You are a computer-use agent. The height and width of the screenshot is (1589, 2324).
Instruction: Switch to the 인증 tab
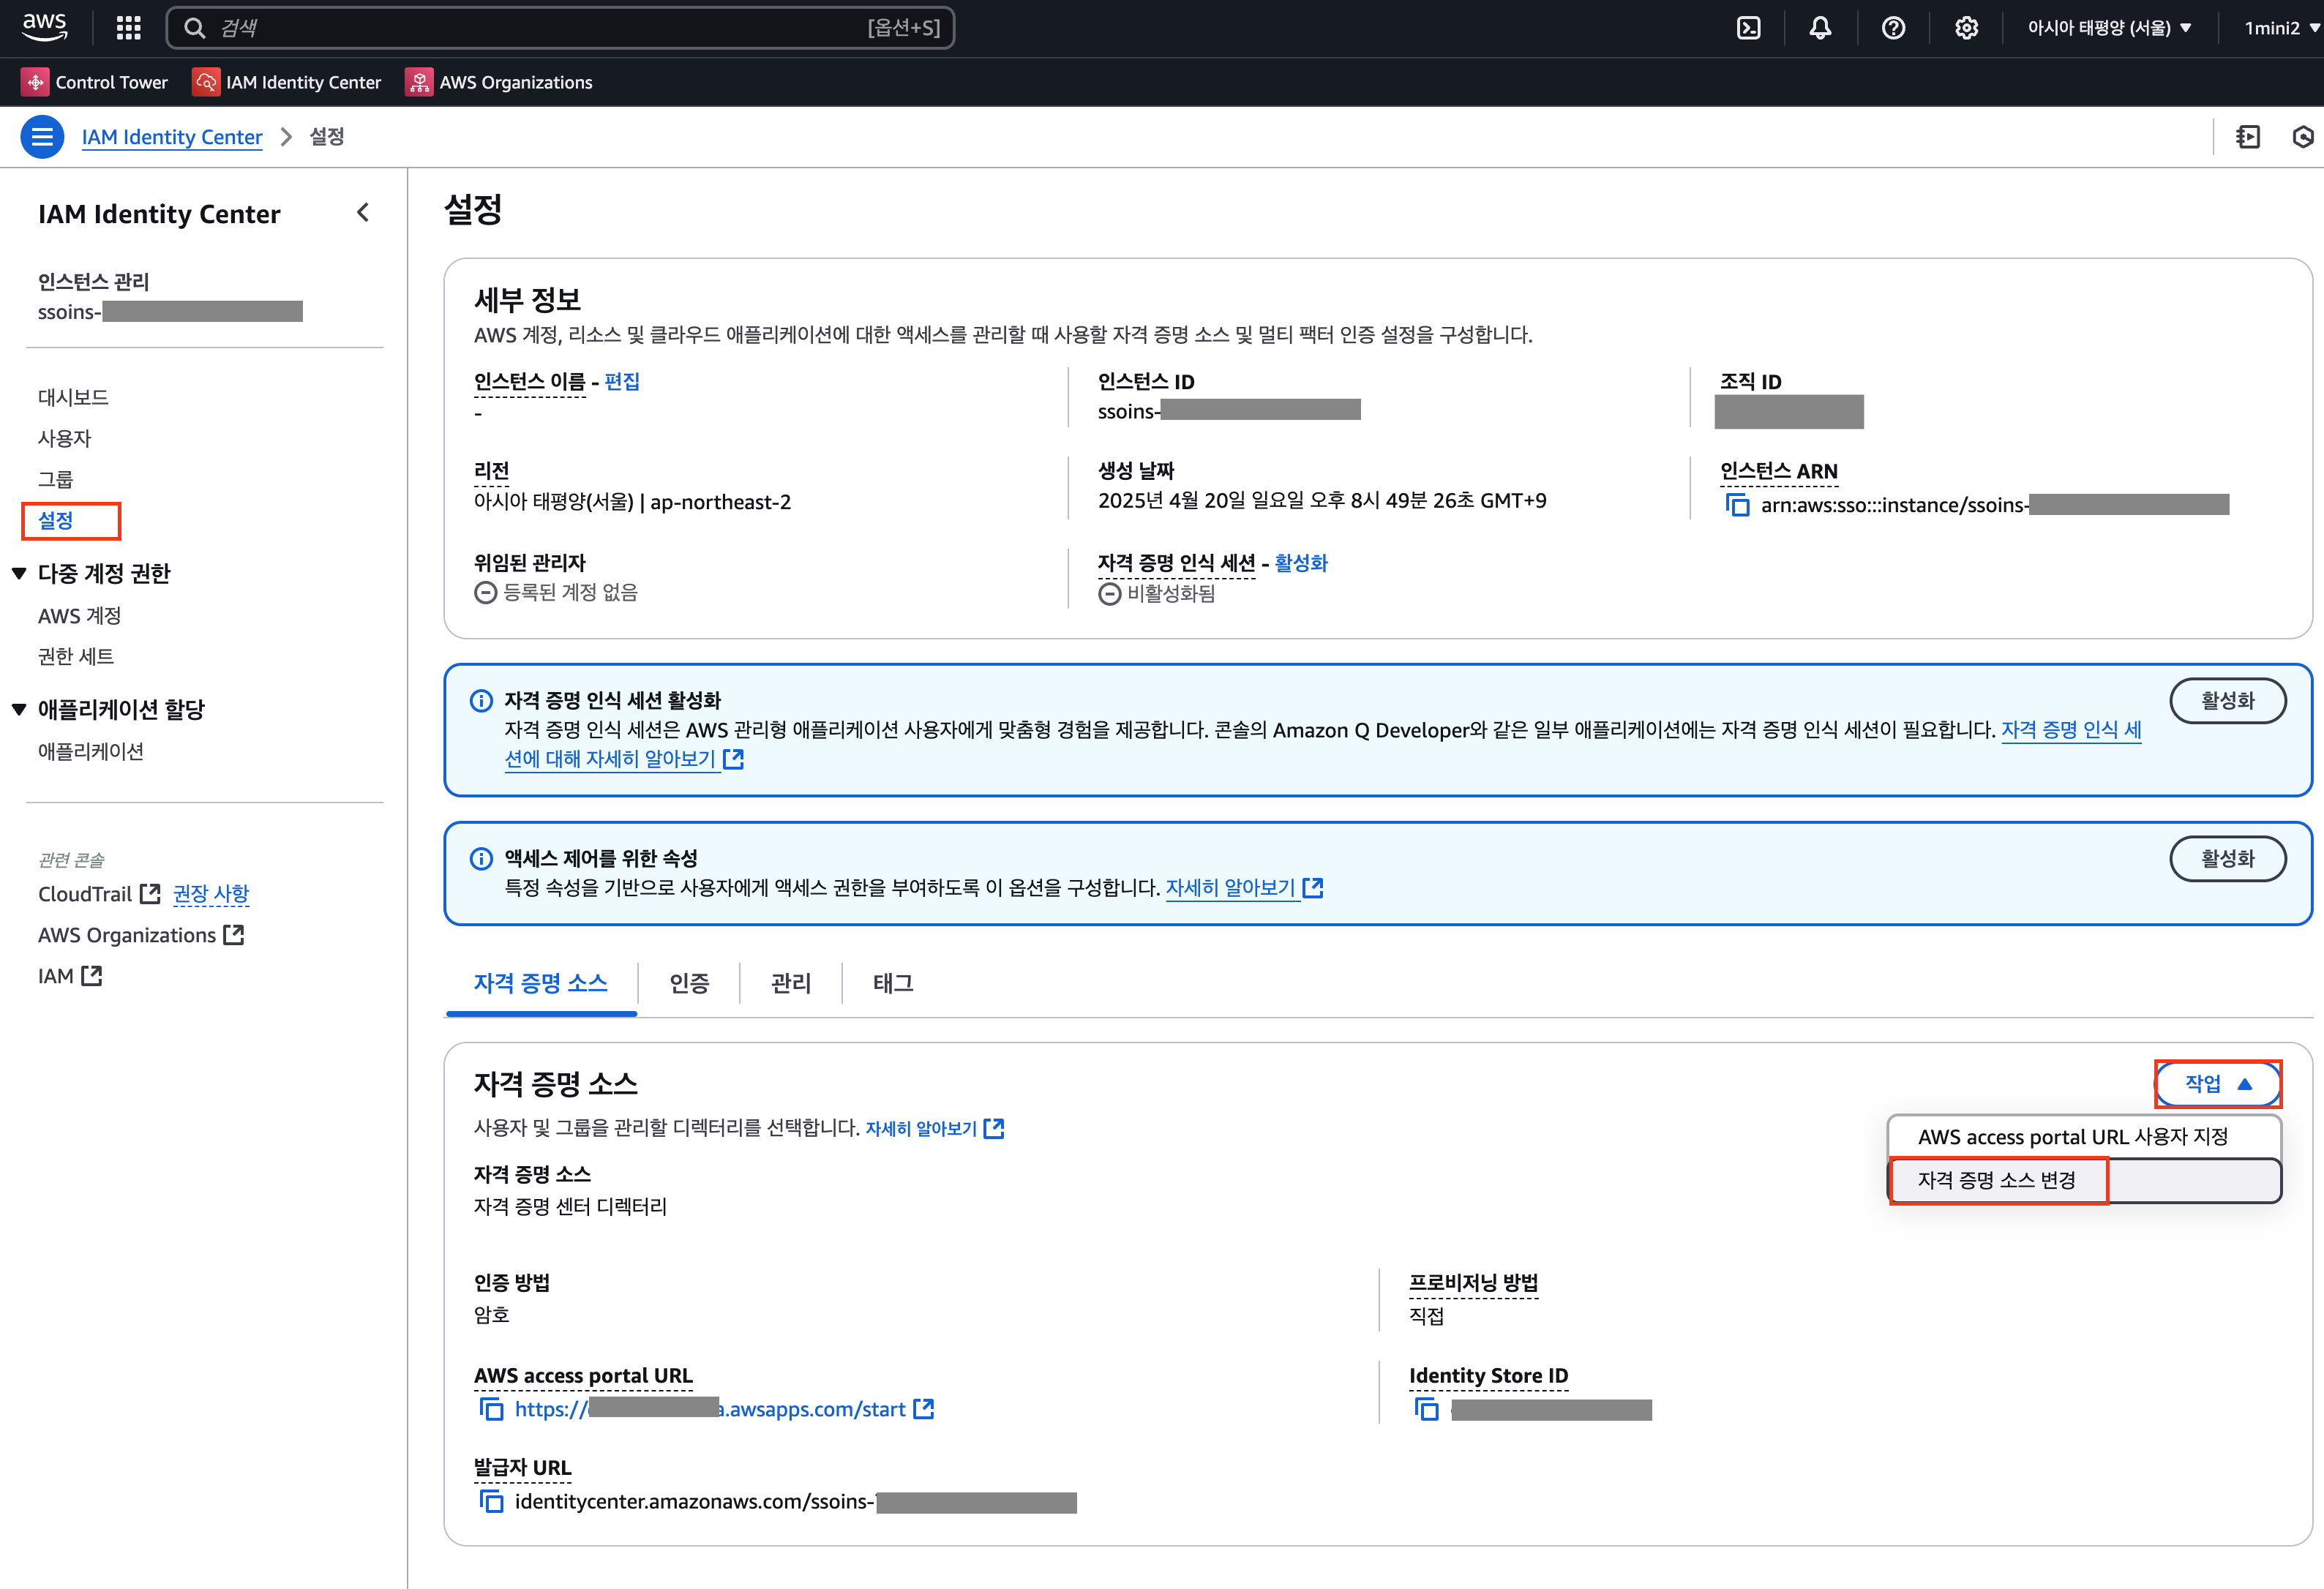(x=689, y=983)
